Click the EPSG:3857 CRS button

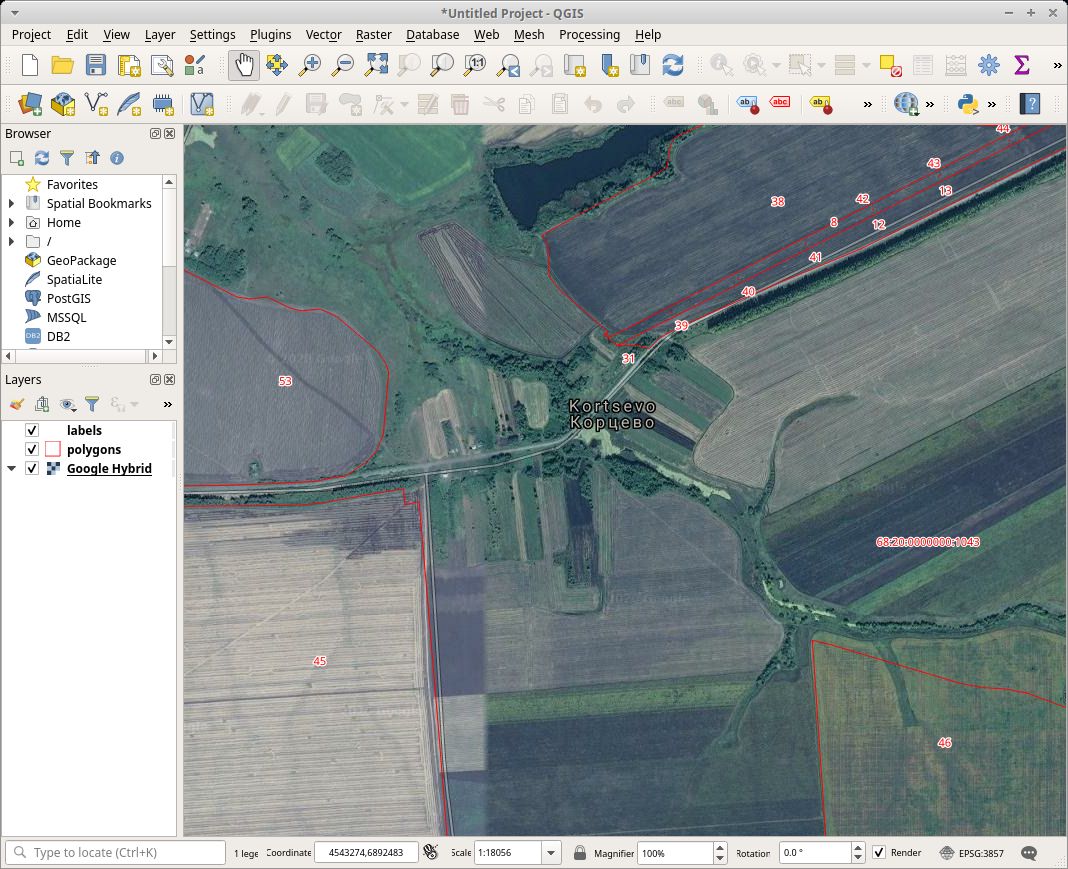(973, 853)
